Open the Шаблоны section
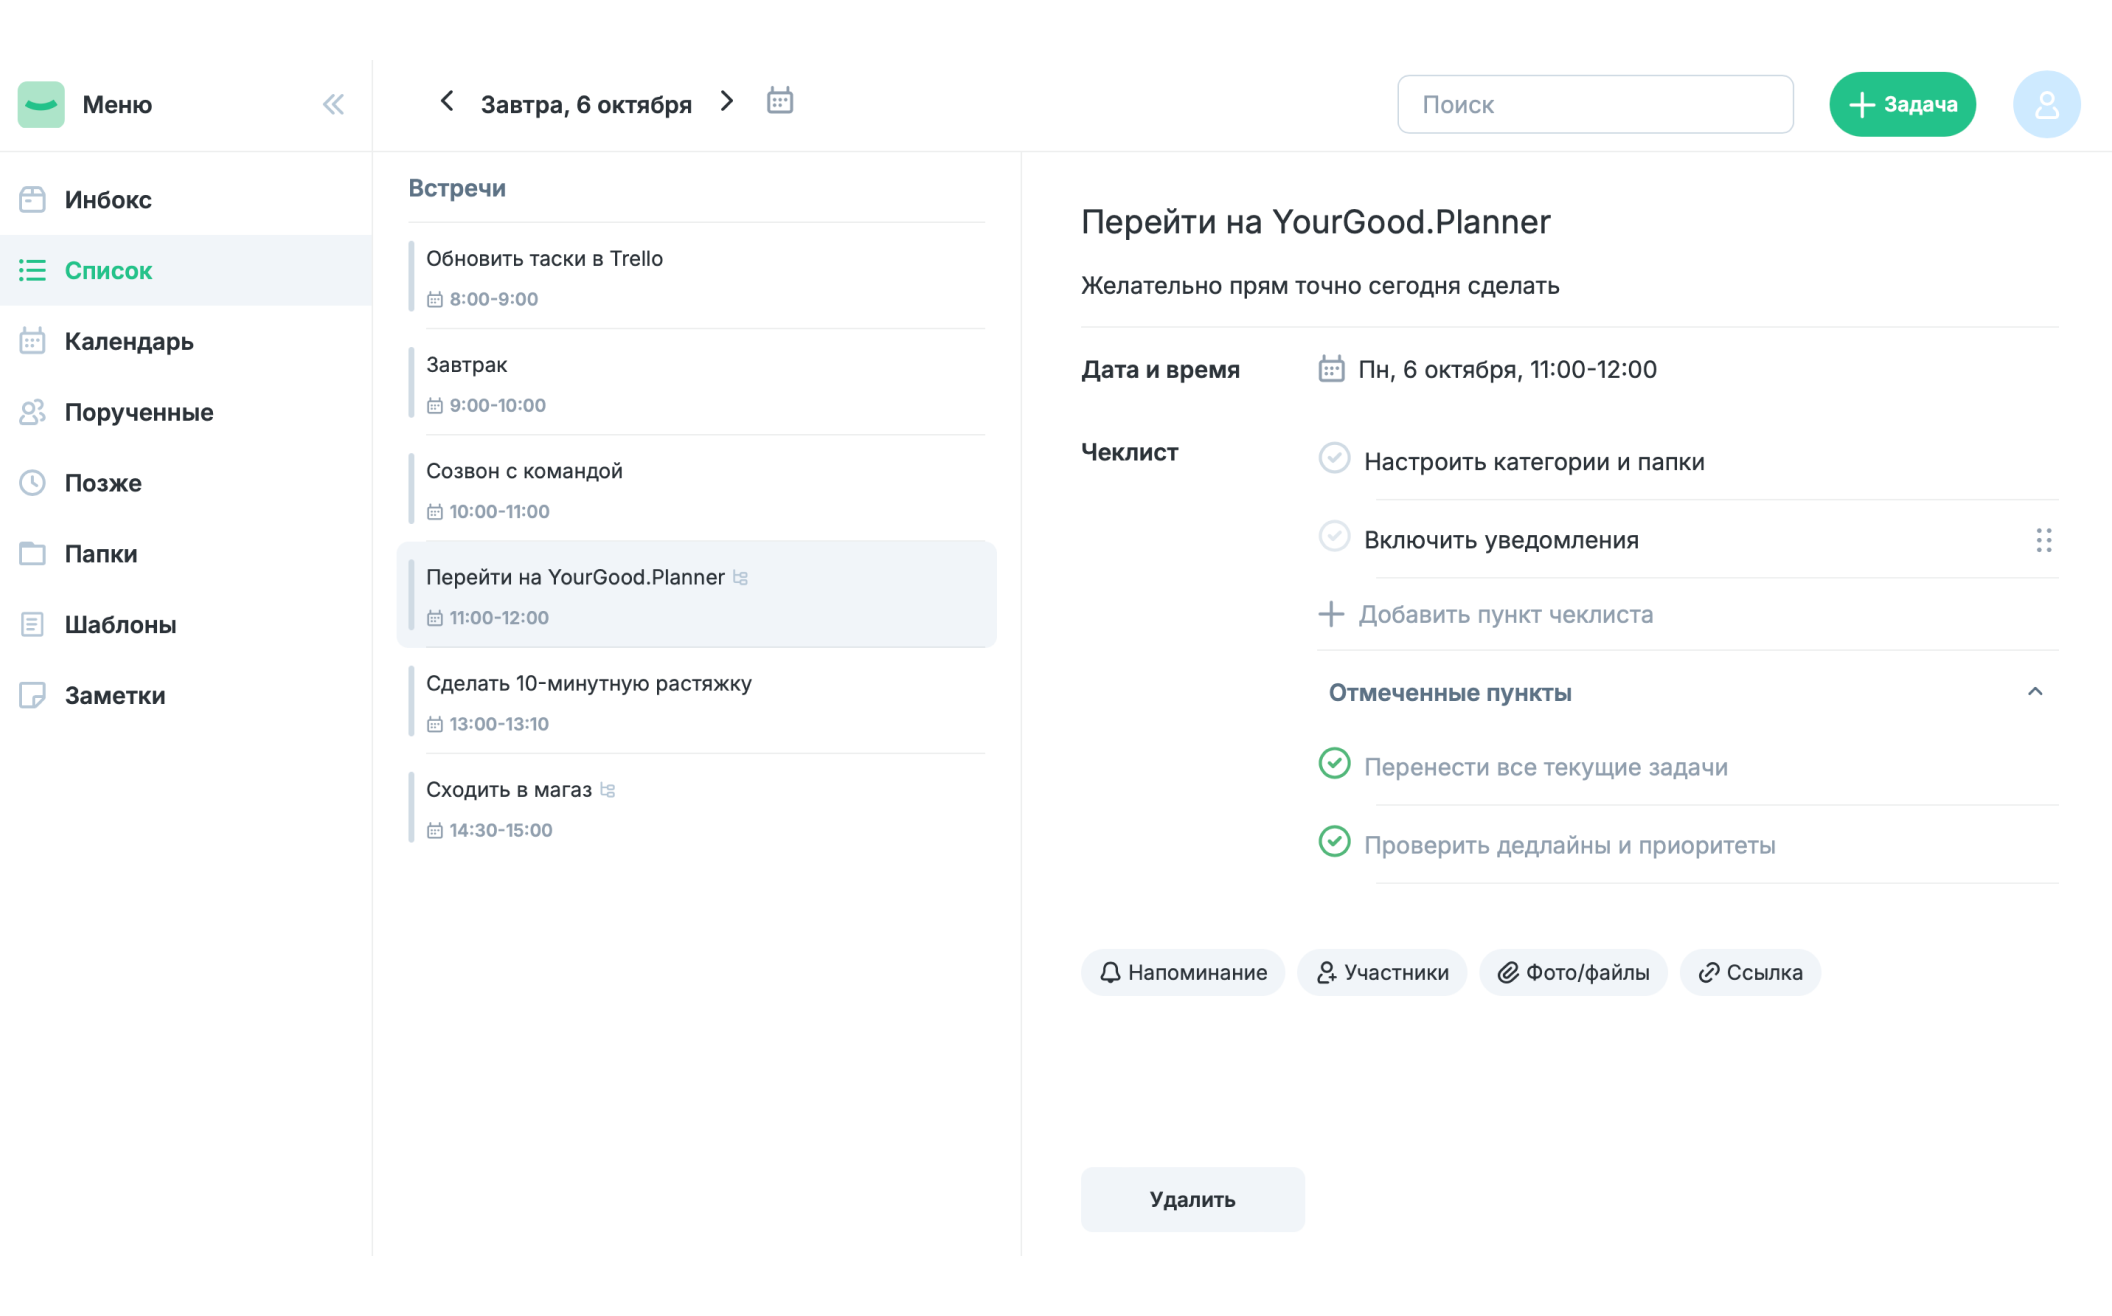This screenshot has width=2112, height=1316. click(117, 624)
